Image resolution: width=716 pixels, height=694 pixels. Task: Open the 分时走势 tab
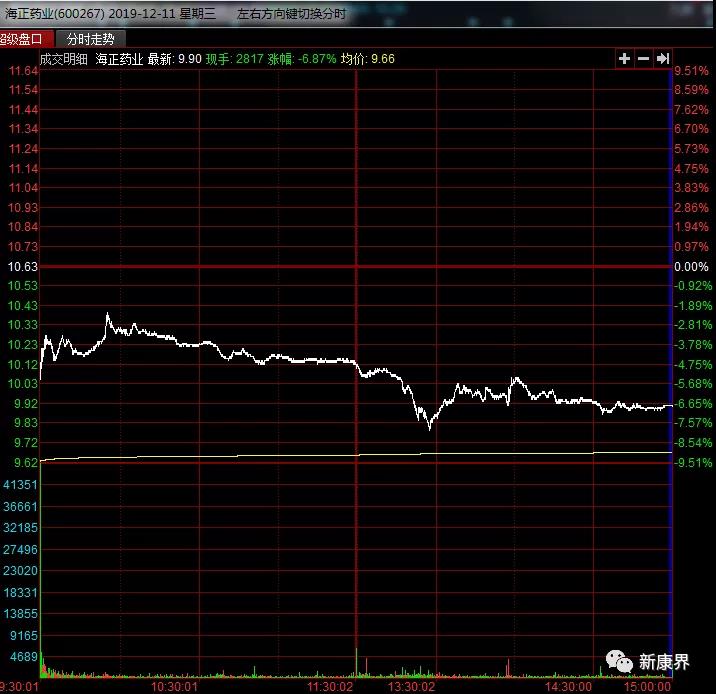click(x=90, y=39)
